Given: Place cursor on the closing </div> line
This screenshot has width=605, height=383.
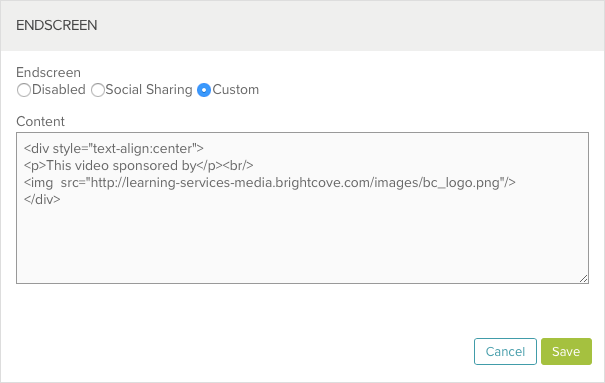Looking at the screenshot, I should pos(42,199).
